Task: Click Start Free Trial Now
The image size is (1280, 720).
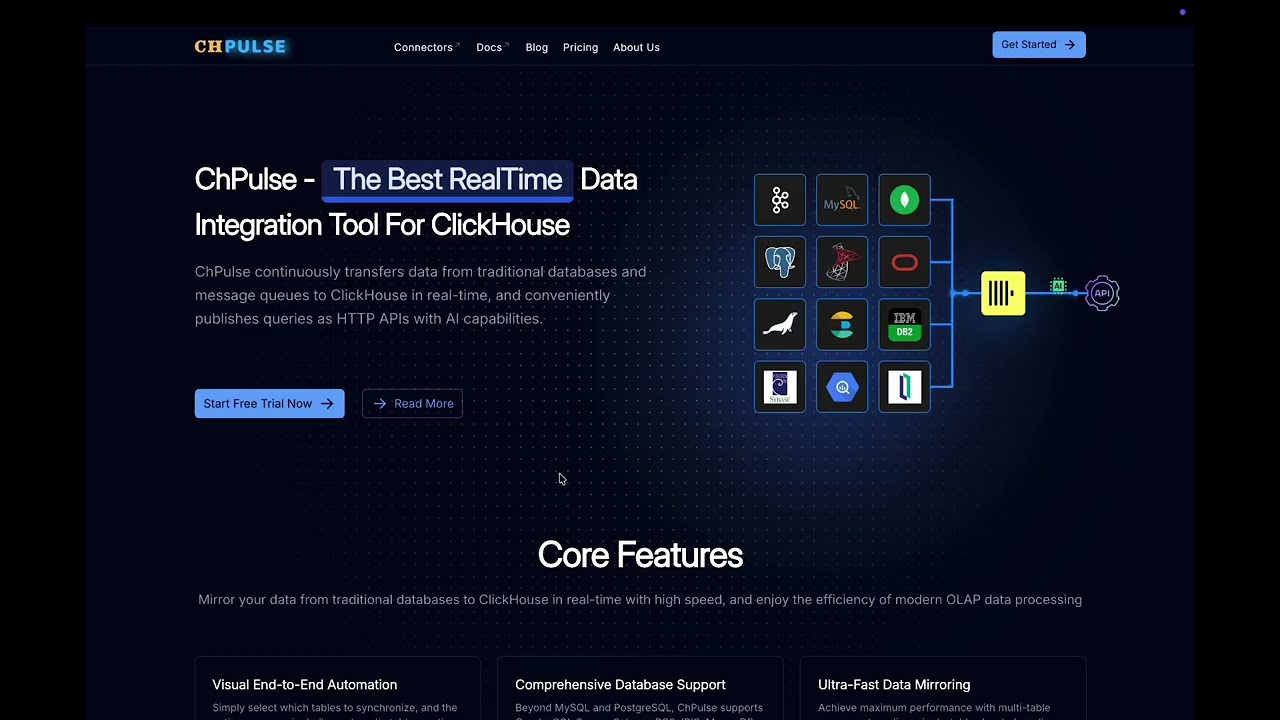Action: 270,404
